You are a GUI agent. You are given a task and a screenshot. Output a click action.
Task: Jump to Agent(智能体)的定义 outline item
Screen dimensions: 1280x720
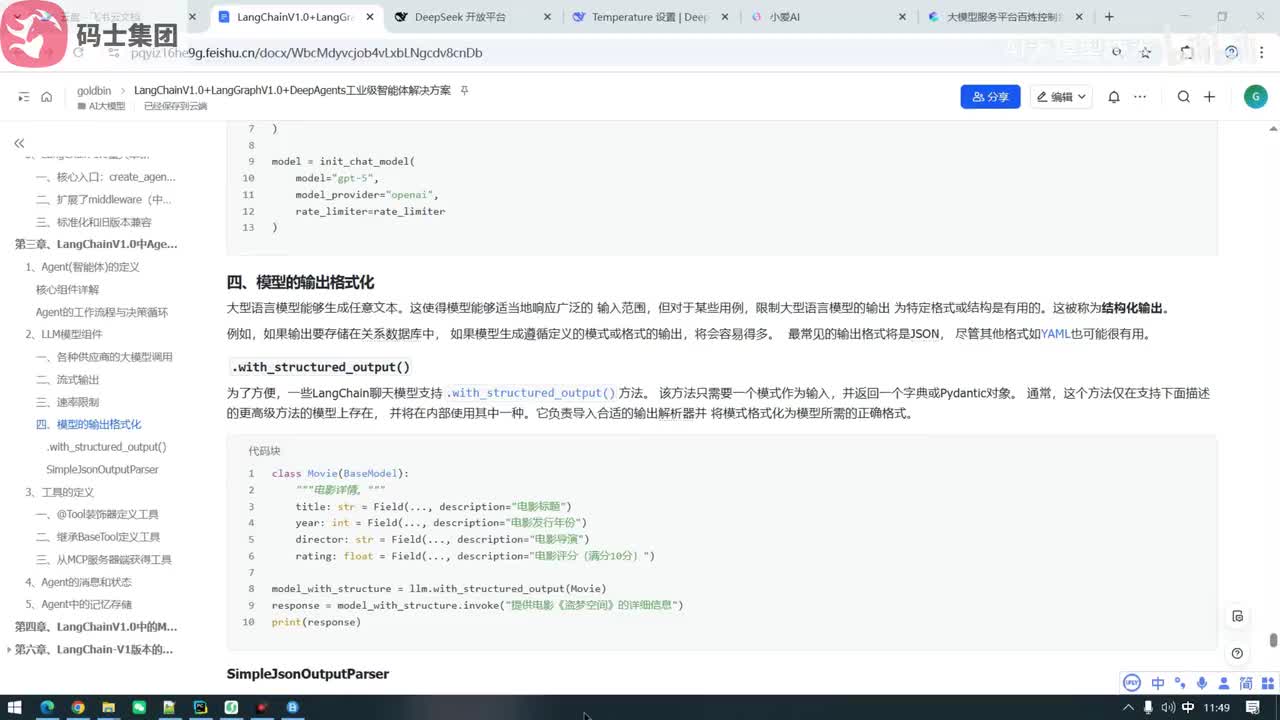pos(82,267)
